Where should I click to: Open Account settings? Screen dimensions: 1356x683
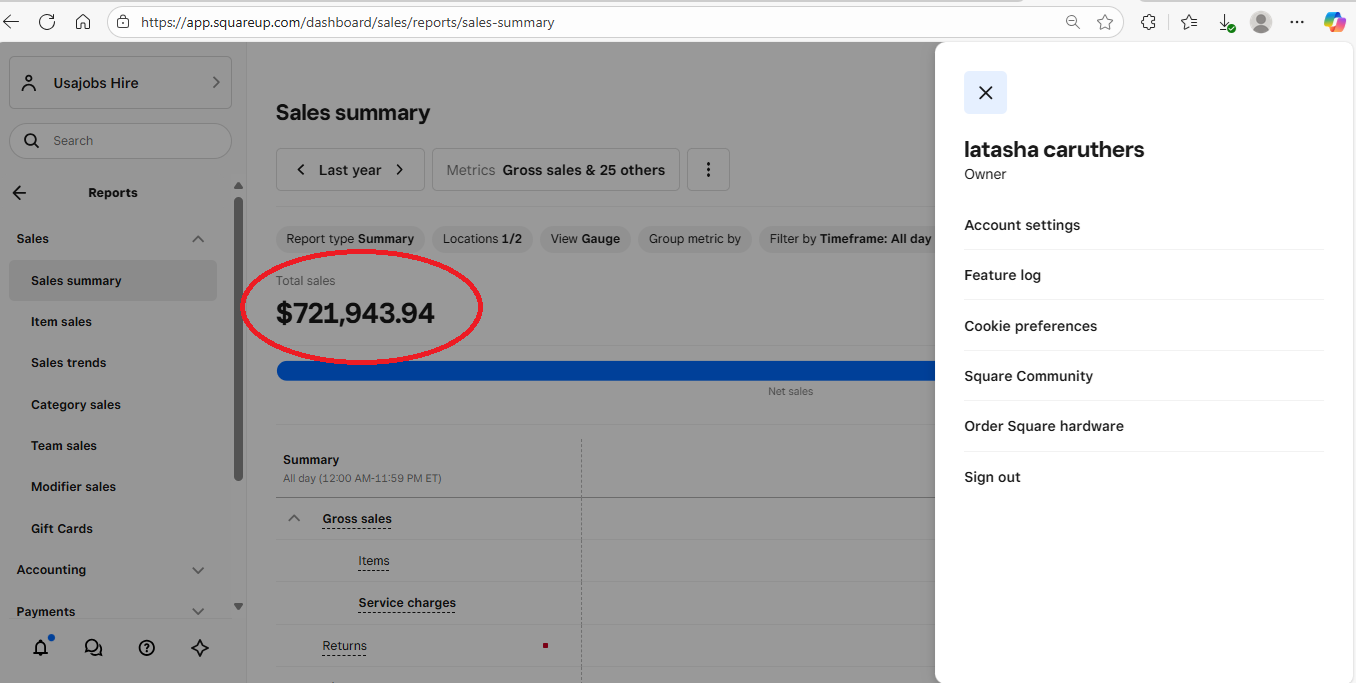[x=1022, y=225]
